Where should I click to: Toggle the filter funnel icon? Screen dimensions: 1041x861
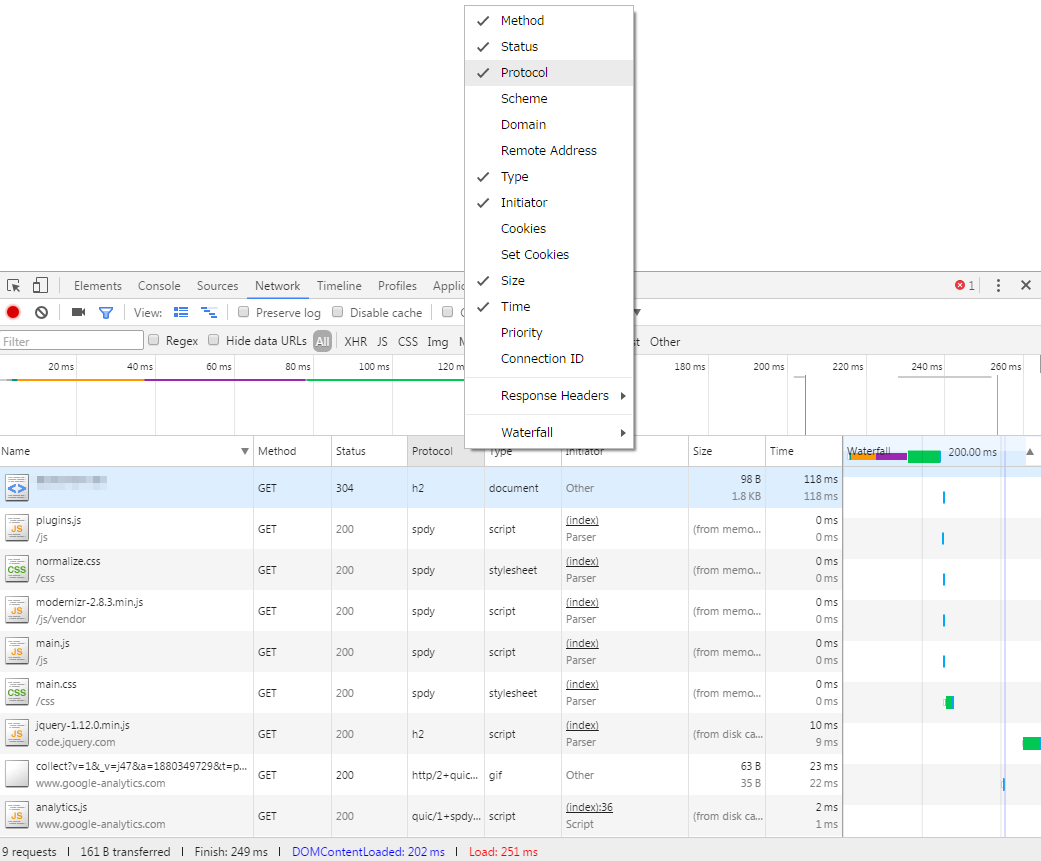pyautogui.click(x=106, y=312)
